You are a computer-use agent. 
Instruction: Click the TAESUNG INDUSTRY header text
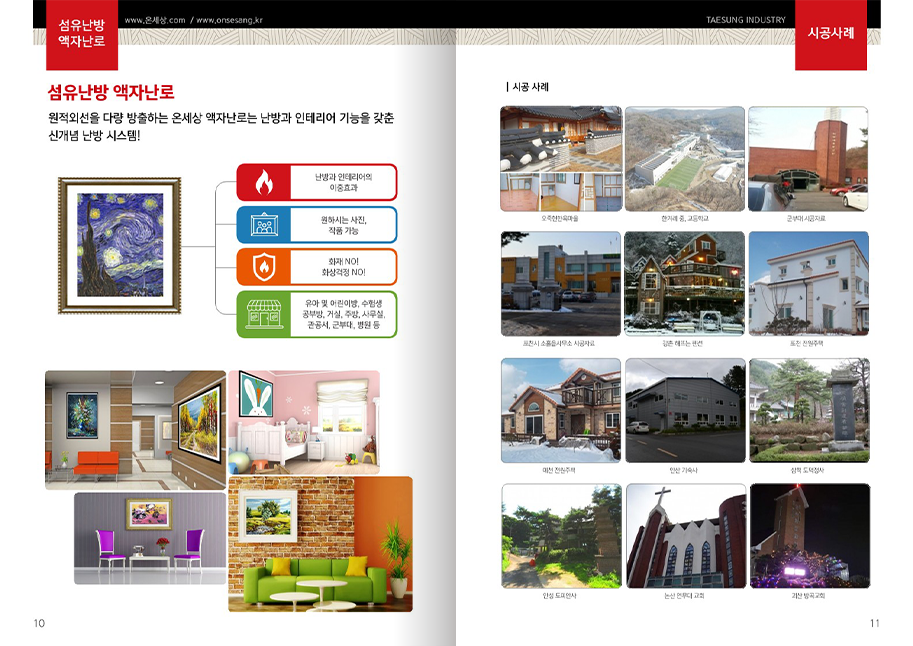[x=746, y=20]
